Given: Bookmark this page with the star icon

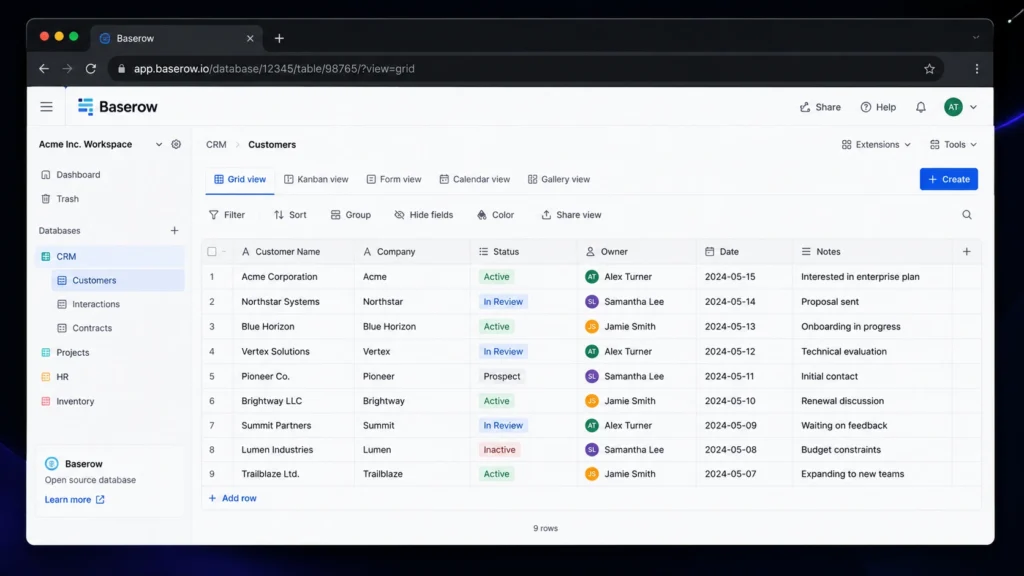Looking at the screenshot, I should (x=929, y=69).
